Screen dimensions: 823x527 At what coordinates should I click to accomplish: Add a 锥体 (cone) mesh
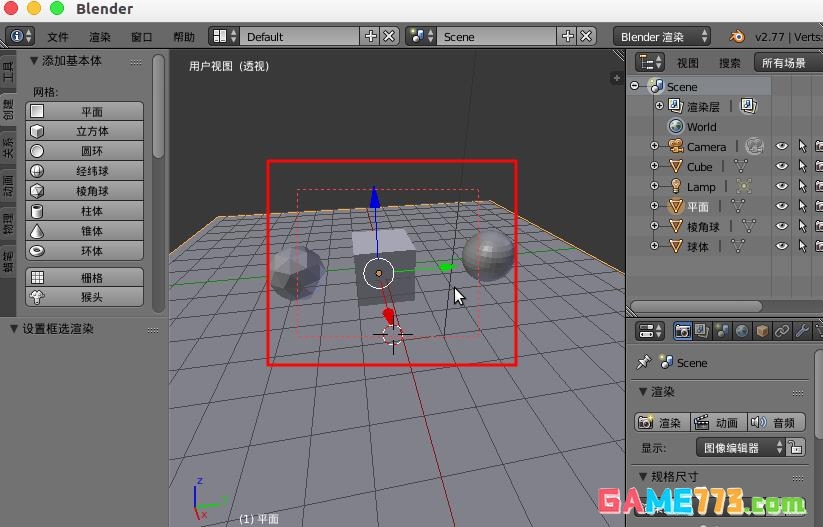click(x=85, y=231)
